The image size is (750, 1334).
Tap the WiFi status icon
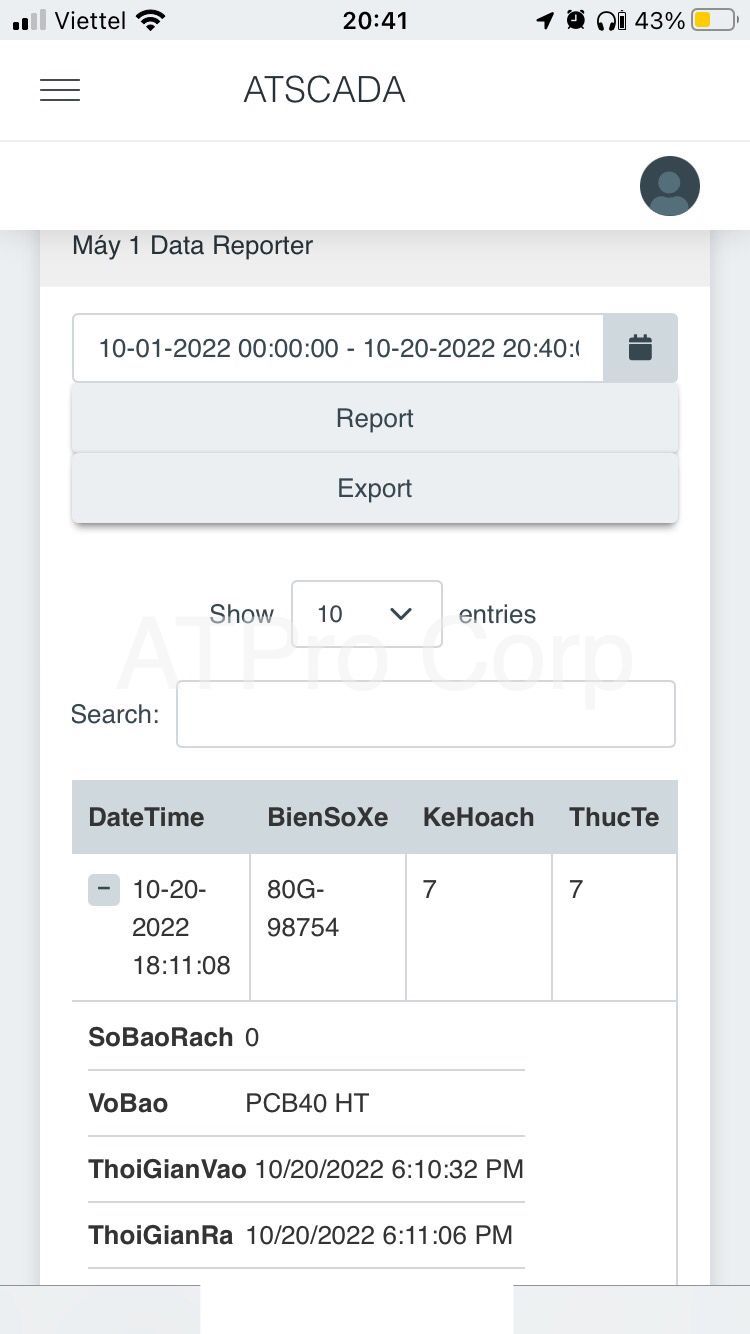[x=150, y=20]
